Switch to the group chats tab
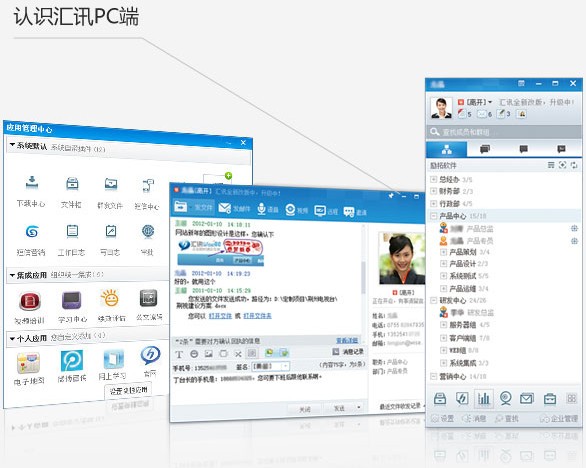This screenshot has height=468, width=586. 485,150
